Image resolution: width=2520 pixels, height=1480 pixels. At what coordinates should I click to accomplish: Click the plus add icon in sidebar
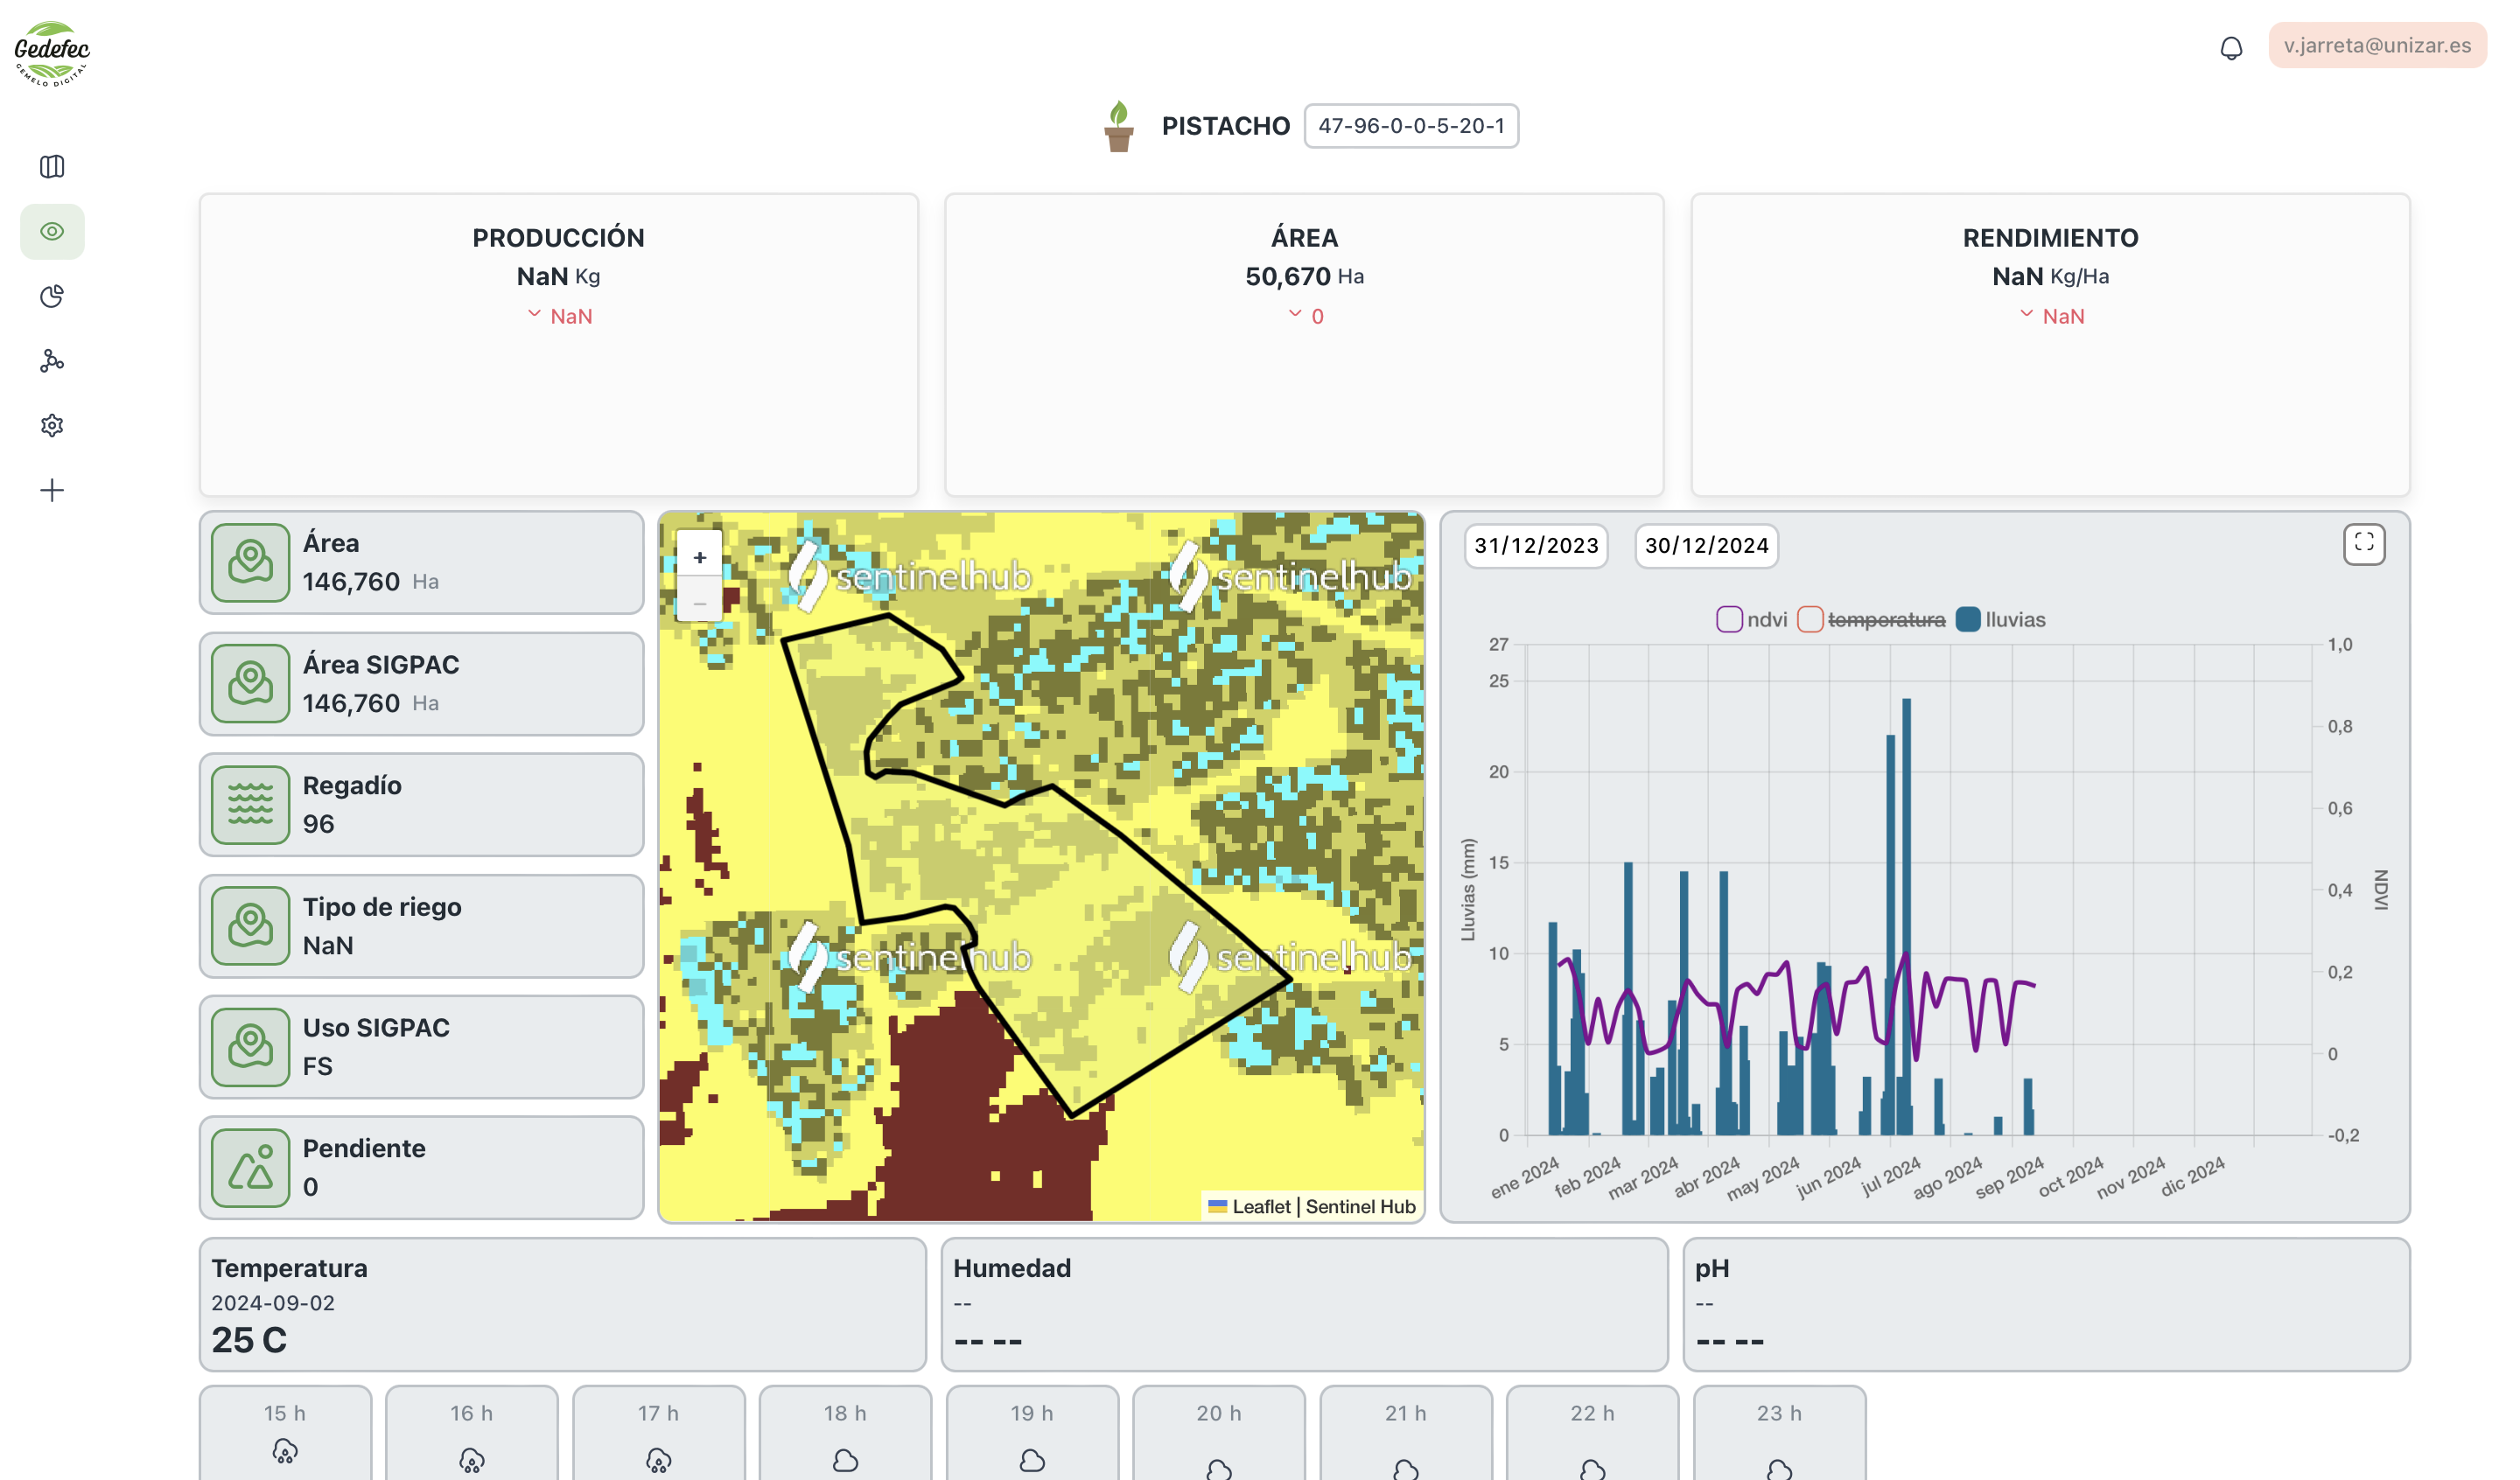[52, 490]
